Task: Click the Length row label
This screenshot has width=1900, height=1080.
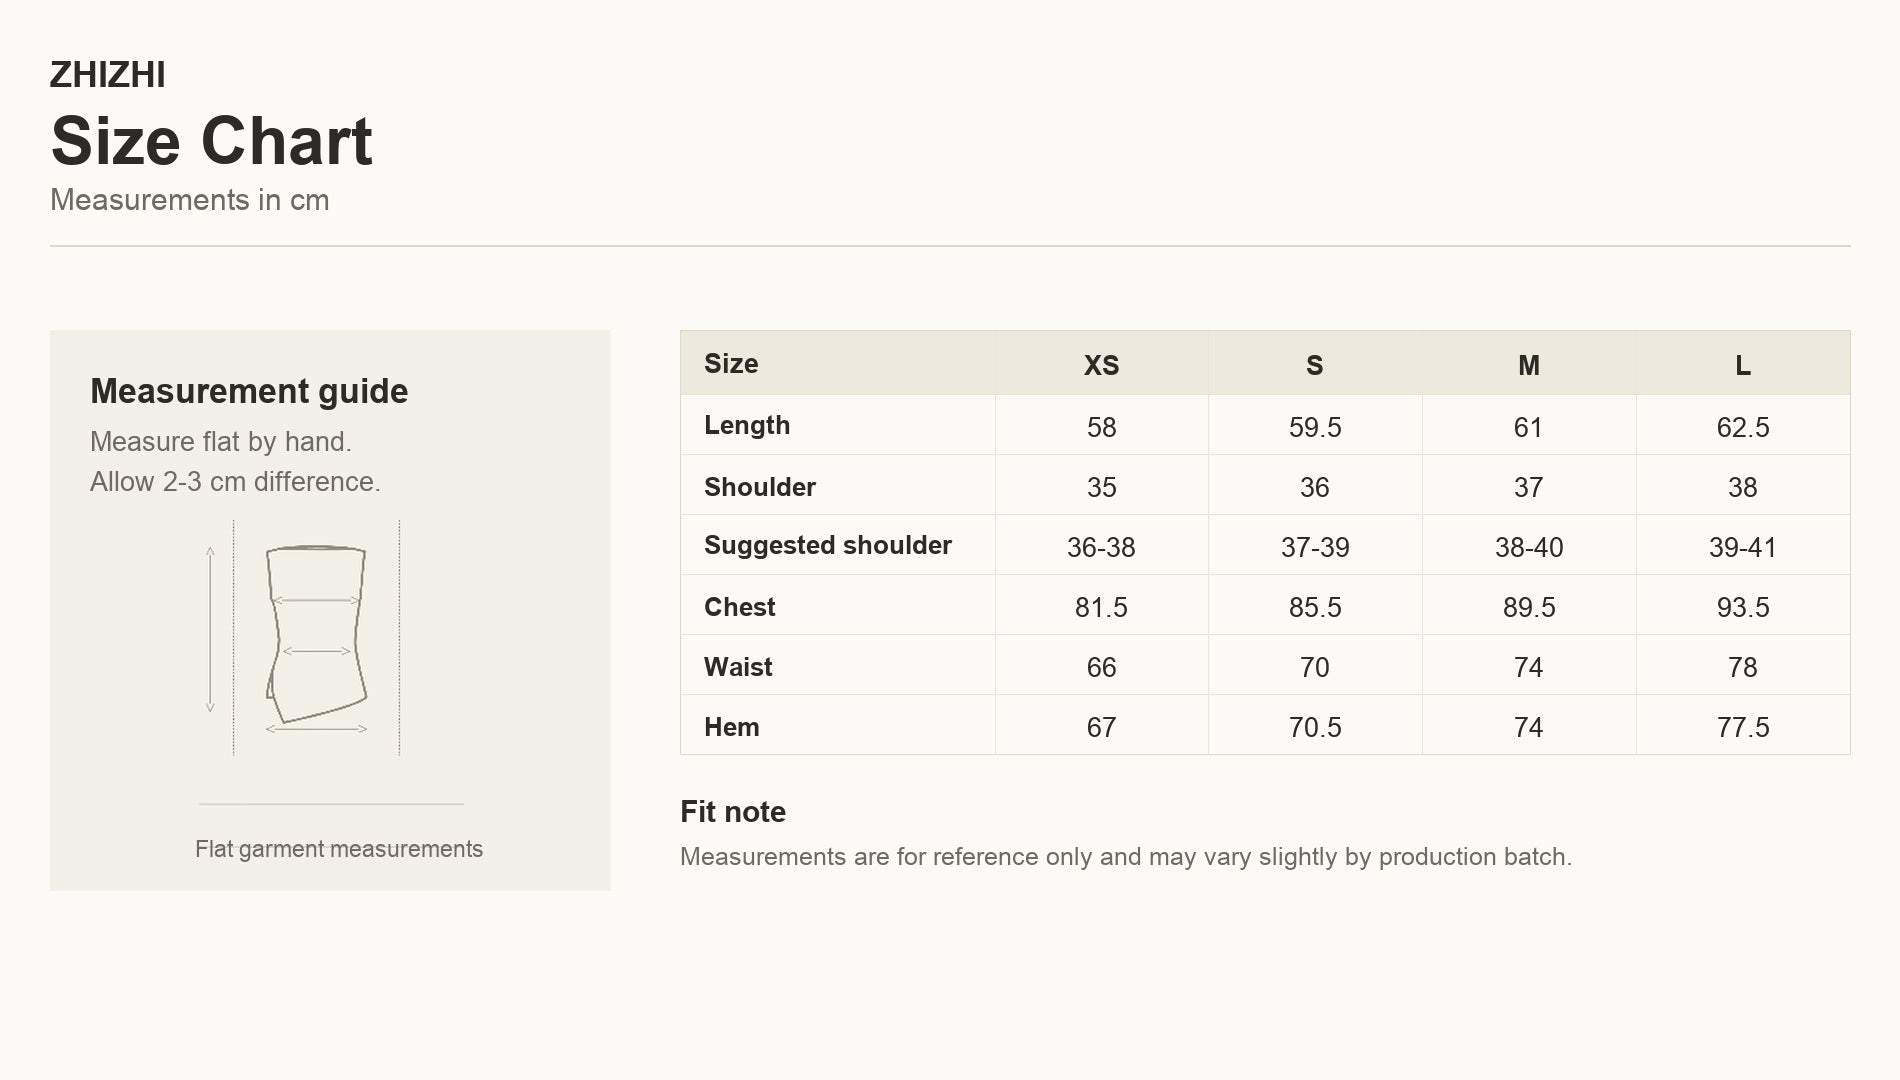Action: (747, 425)
